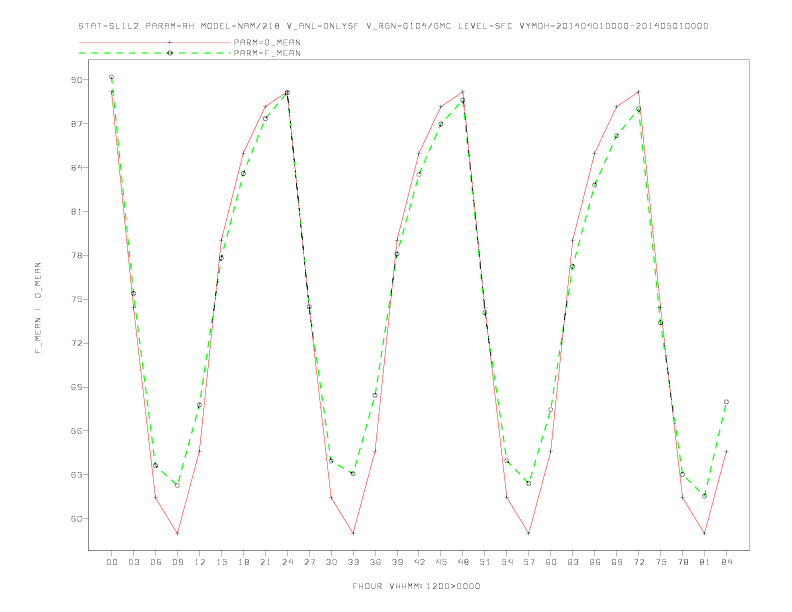Click the green F_MEAN circle at hour 36
Viewport: 792px width, 612px height.
(x=375, y=395)
